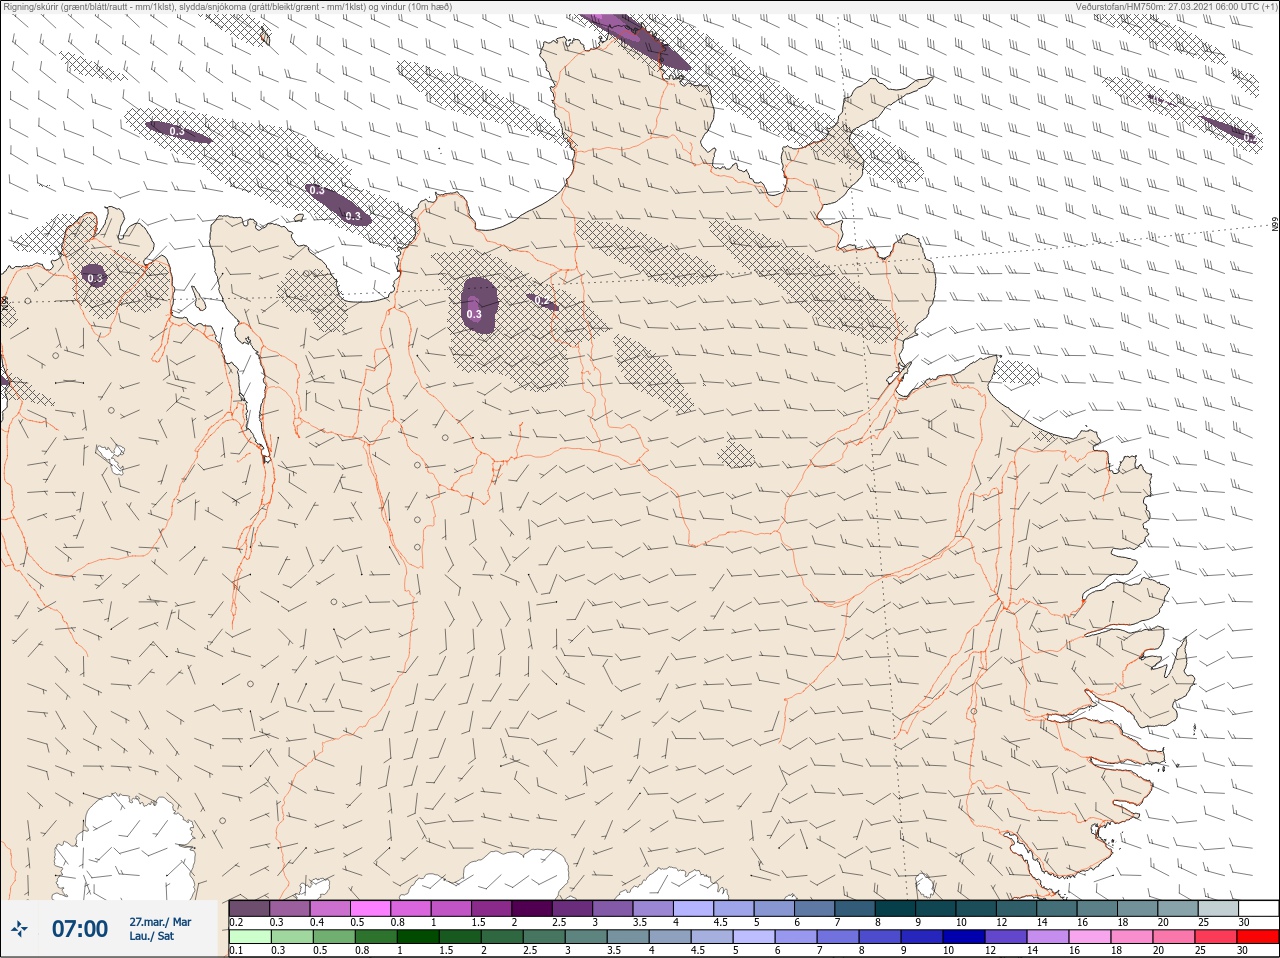Click the '66N' latitude label on right edge
This screenshot has height=958, width=1280.
click(1275, 225)
